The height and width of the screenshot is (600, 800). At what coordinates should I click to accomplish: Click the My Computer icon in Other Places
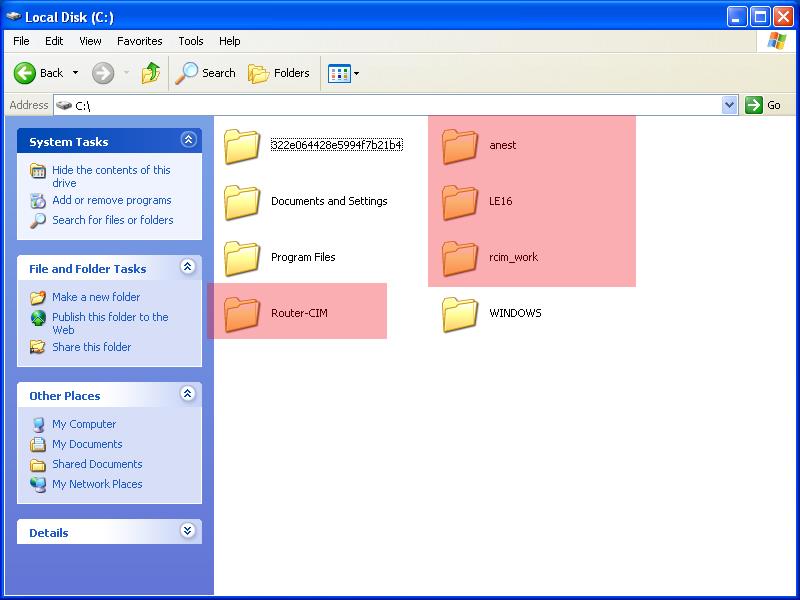tap(38, 424)
